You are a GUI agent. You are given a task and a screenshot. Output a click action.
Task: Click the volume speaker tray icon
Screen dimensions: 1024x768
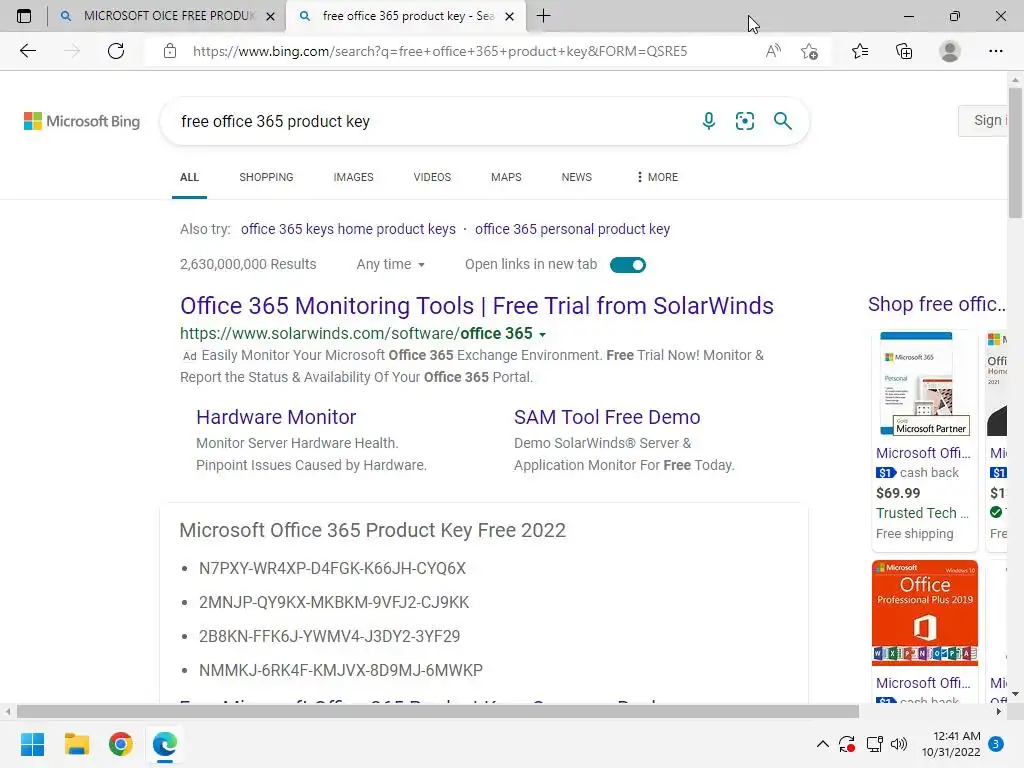(899, 744)
